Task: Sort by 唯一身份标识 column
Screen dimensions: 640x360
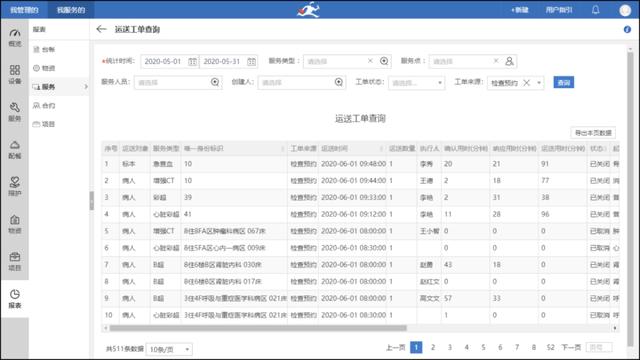Action: 282,149
